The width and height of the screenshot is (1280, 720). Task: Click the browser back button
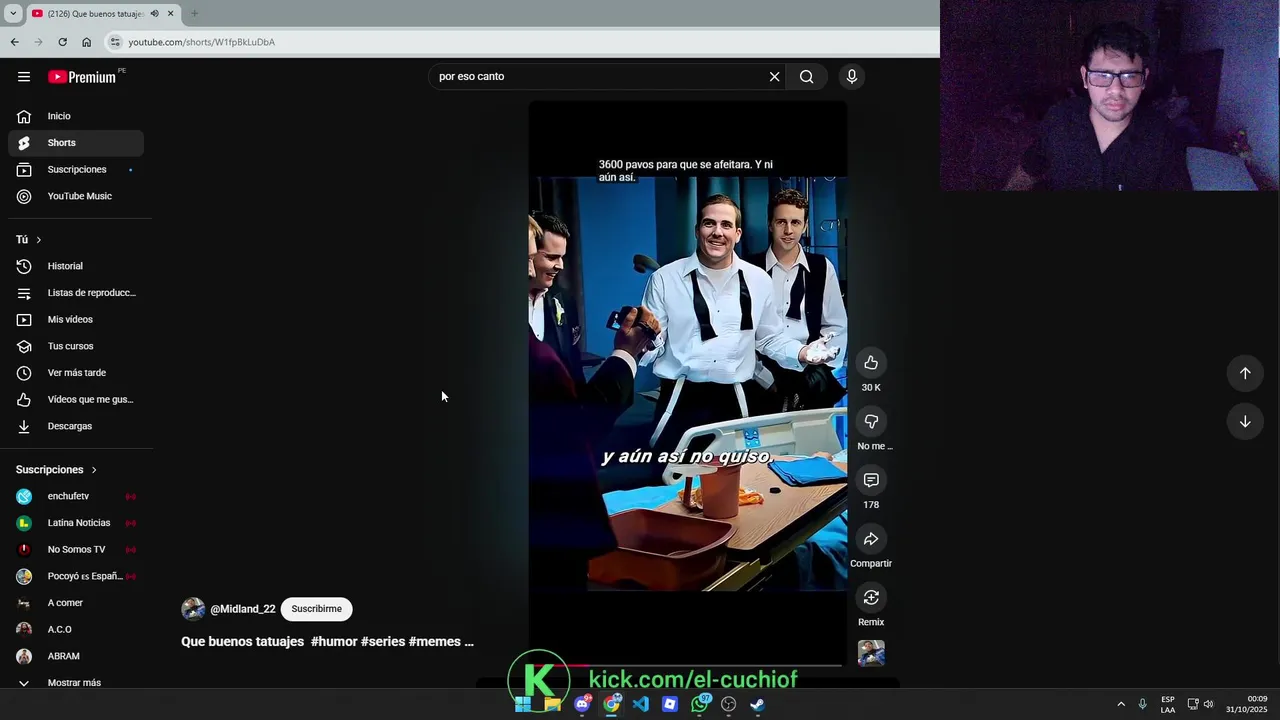pyautogui.click(x=14, y=42)
